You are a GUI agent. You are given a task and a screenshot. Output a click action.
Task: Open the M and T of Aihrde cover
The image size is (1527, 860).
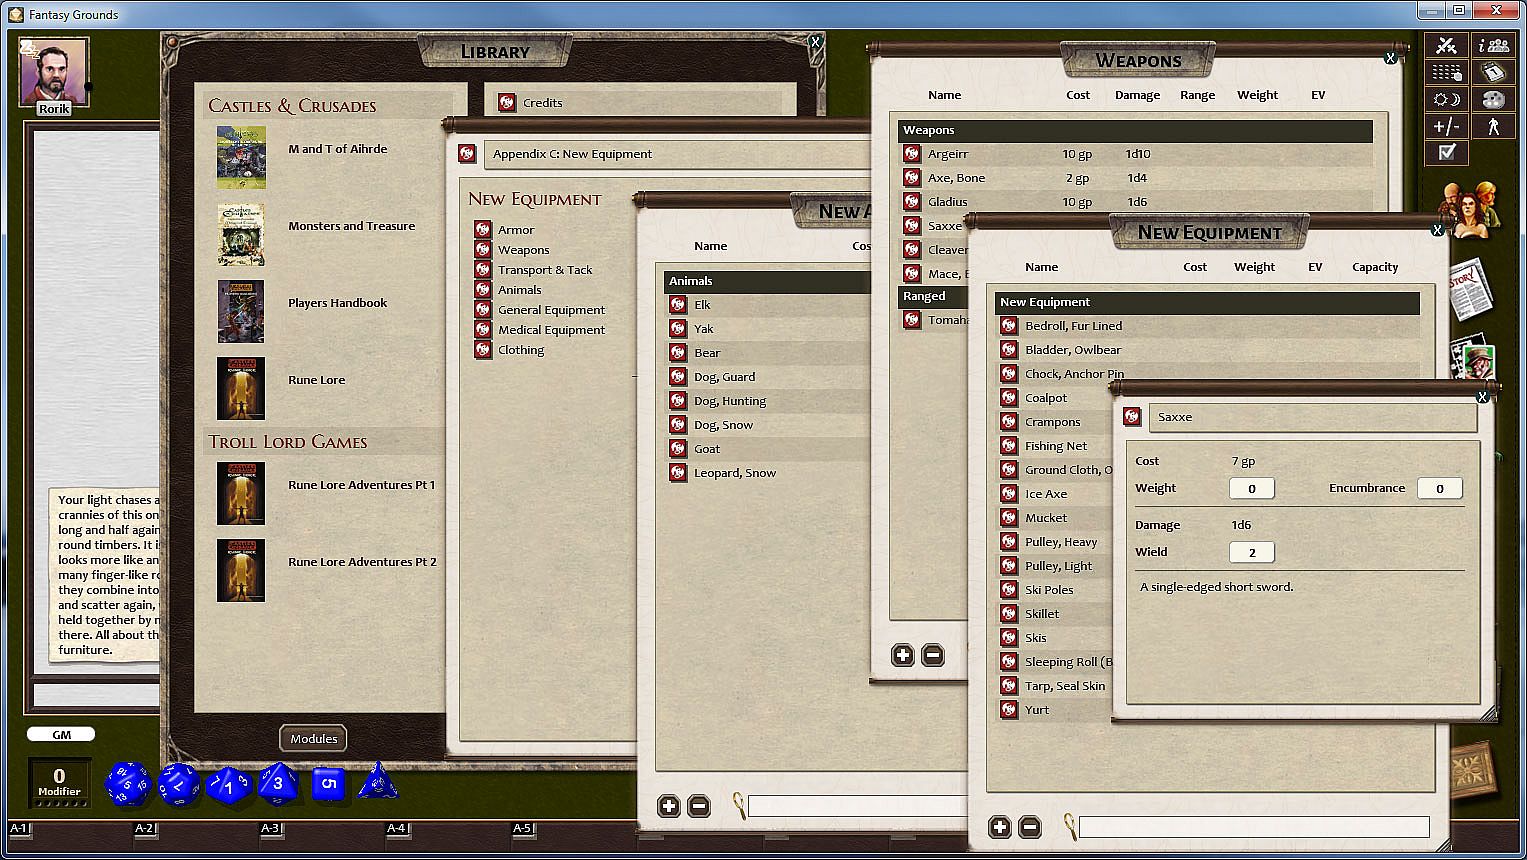coord(241,157)
